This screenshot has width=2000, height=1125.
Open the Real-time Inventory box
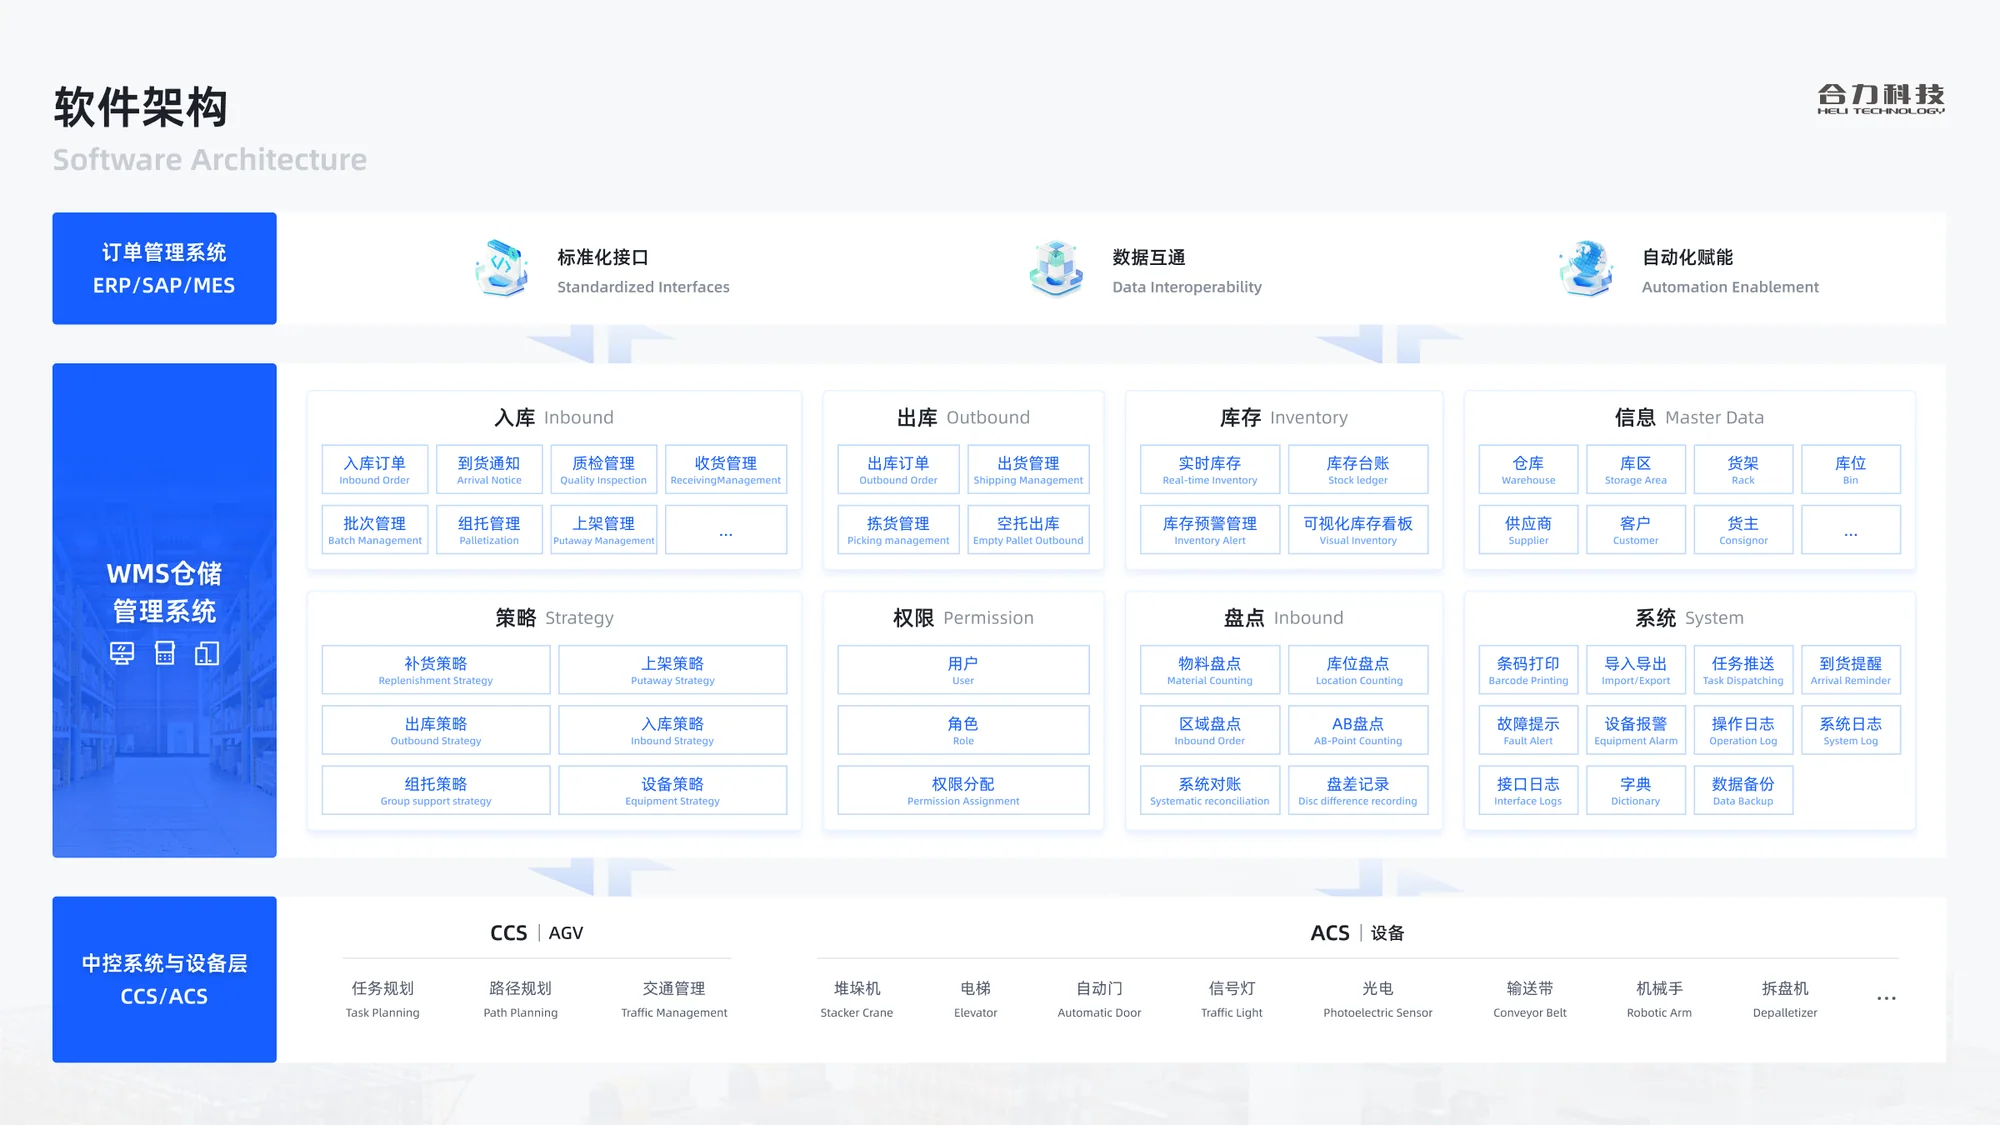(x=1210, y=469)
